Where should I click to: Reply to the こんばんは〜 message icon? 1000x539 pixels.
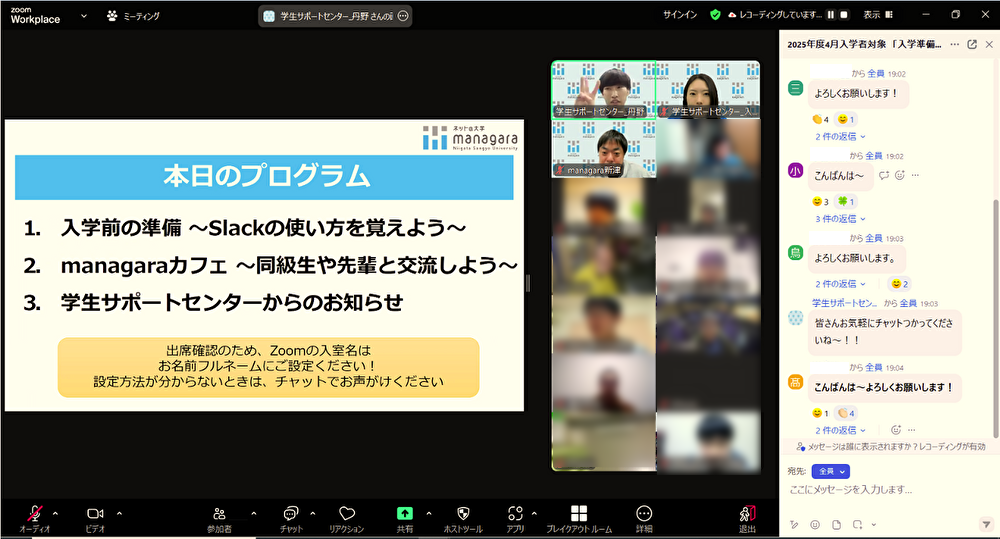tap(884, 175)
